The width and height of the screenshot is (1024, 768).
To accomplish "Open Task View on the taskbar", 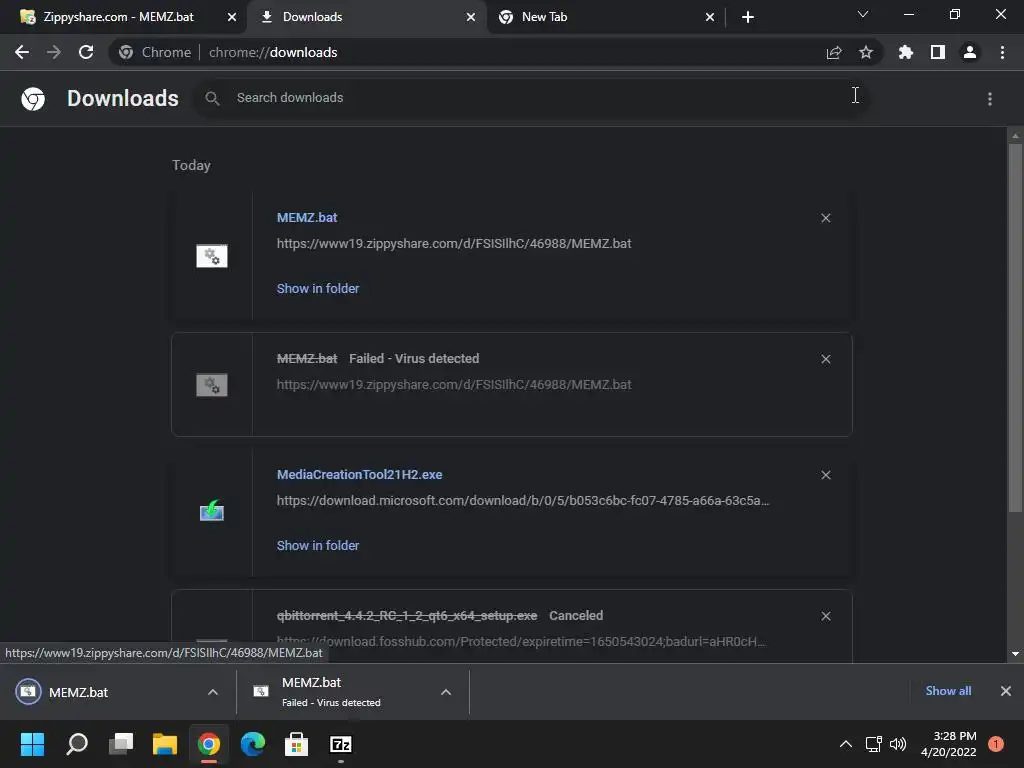I will tap(121, 744).
